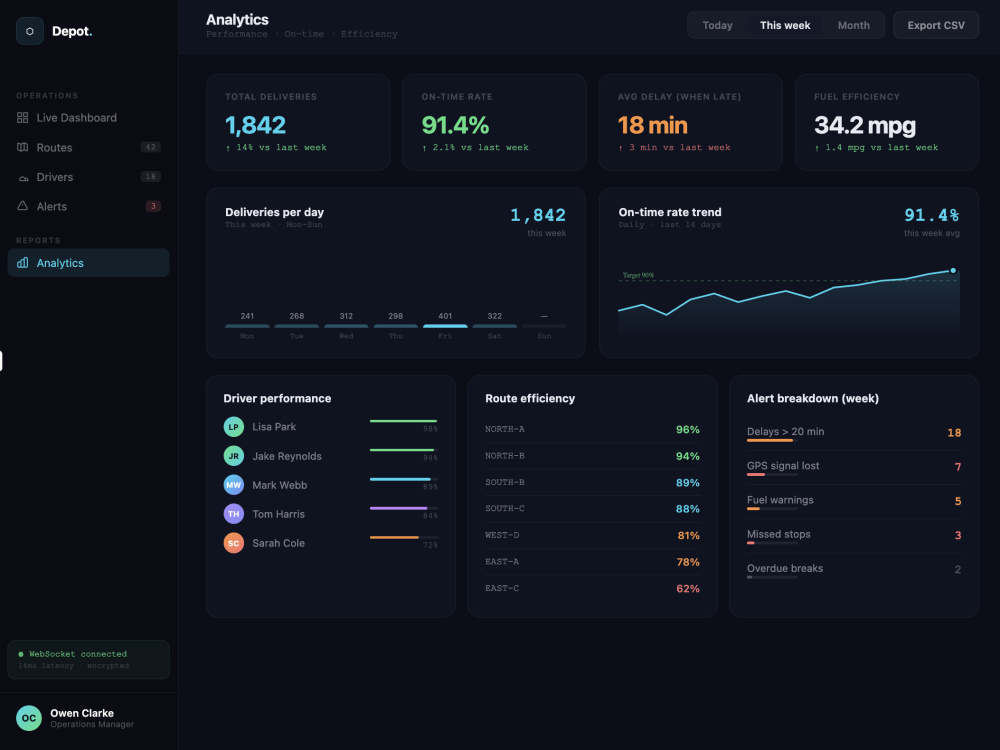
Task: Click the SOUTH-B route row
Action: [x=592, y=482]
